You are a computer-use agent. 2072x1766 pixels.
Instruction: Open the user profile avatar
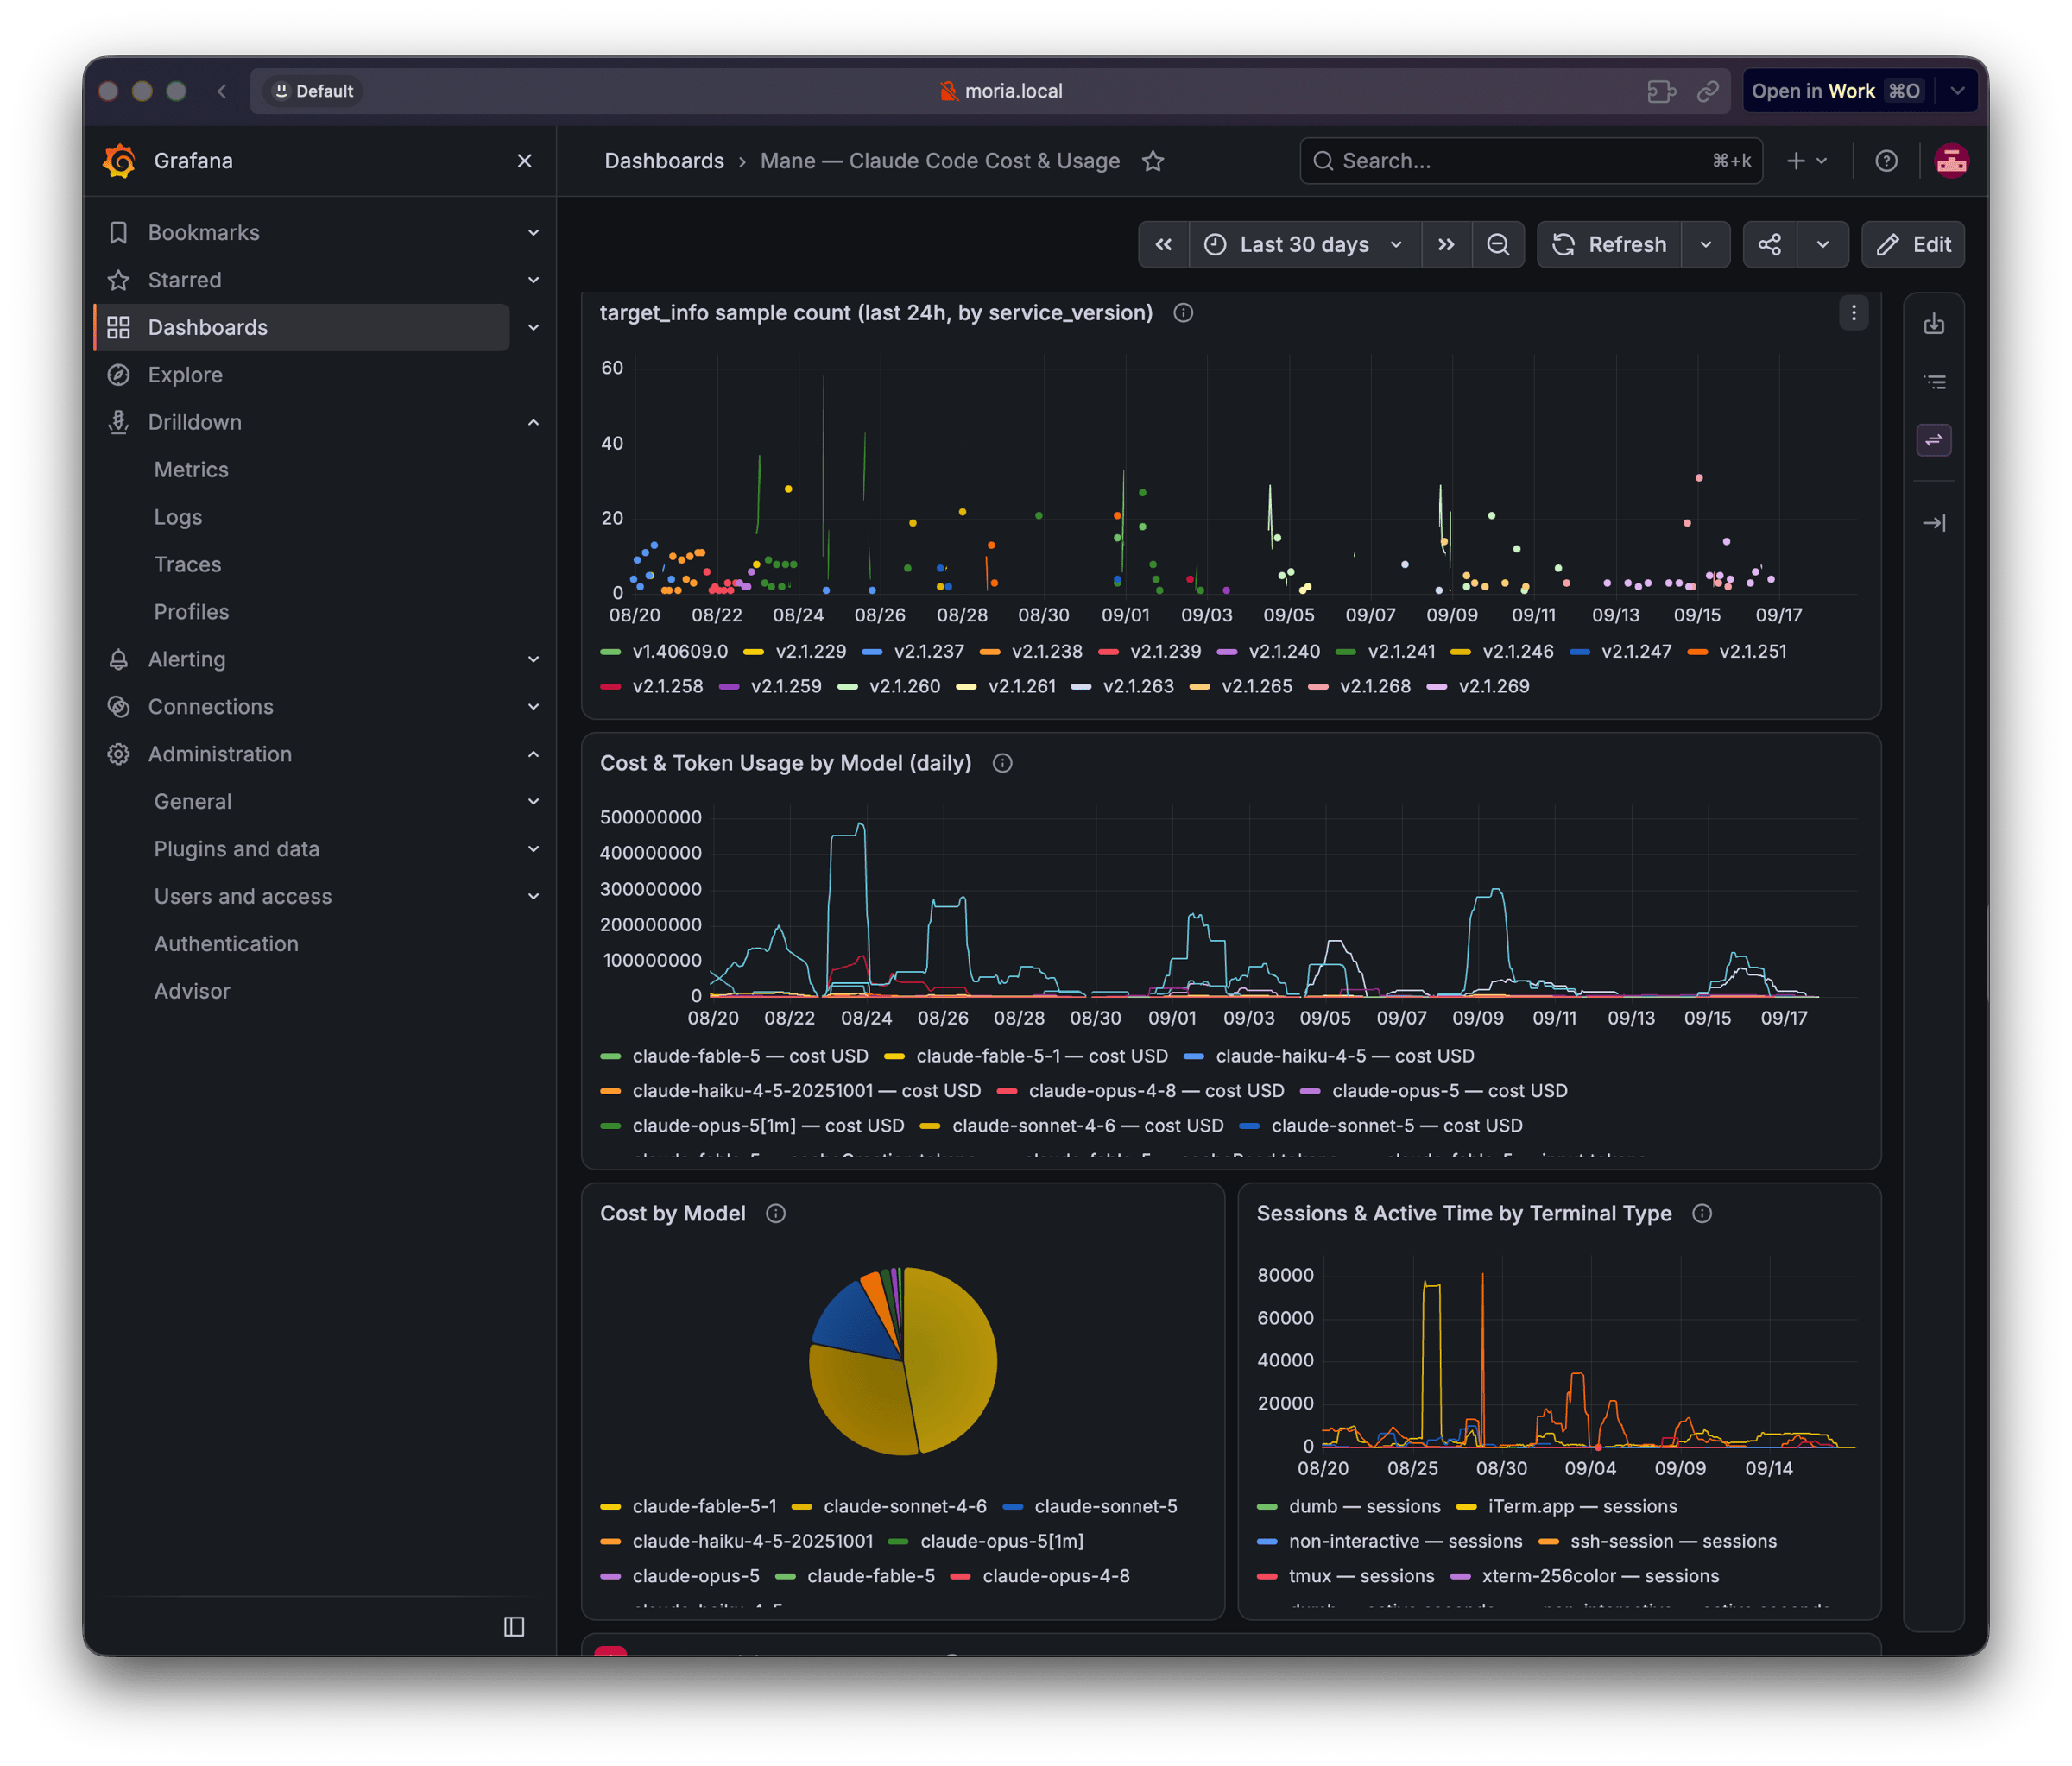[x=1951, y=161]
